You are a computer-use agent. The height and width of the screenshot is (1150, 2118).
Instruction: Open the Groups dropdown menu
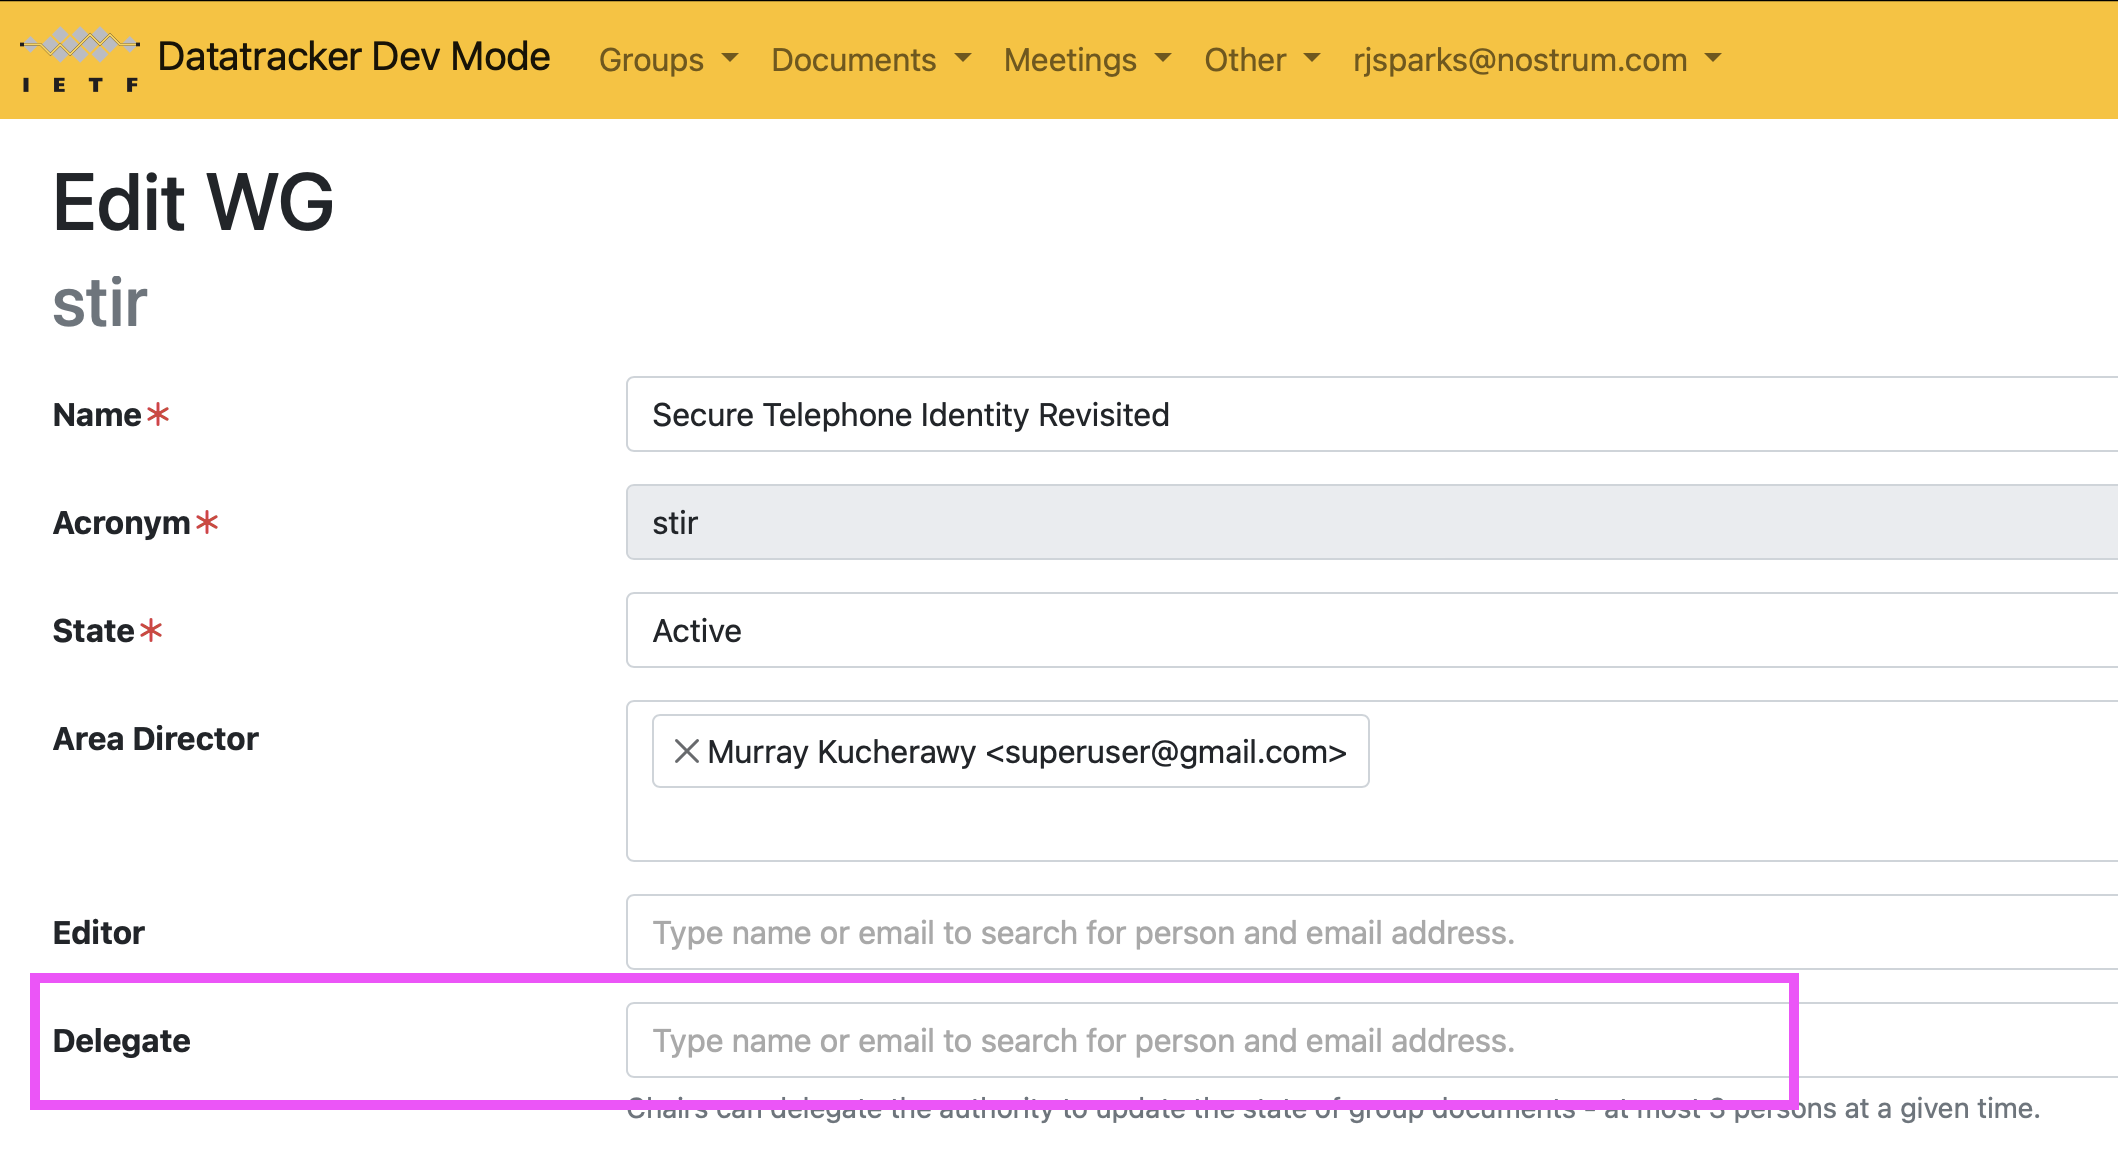point(668,60)
